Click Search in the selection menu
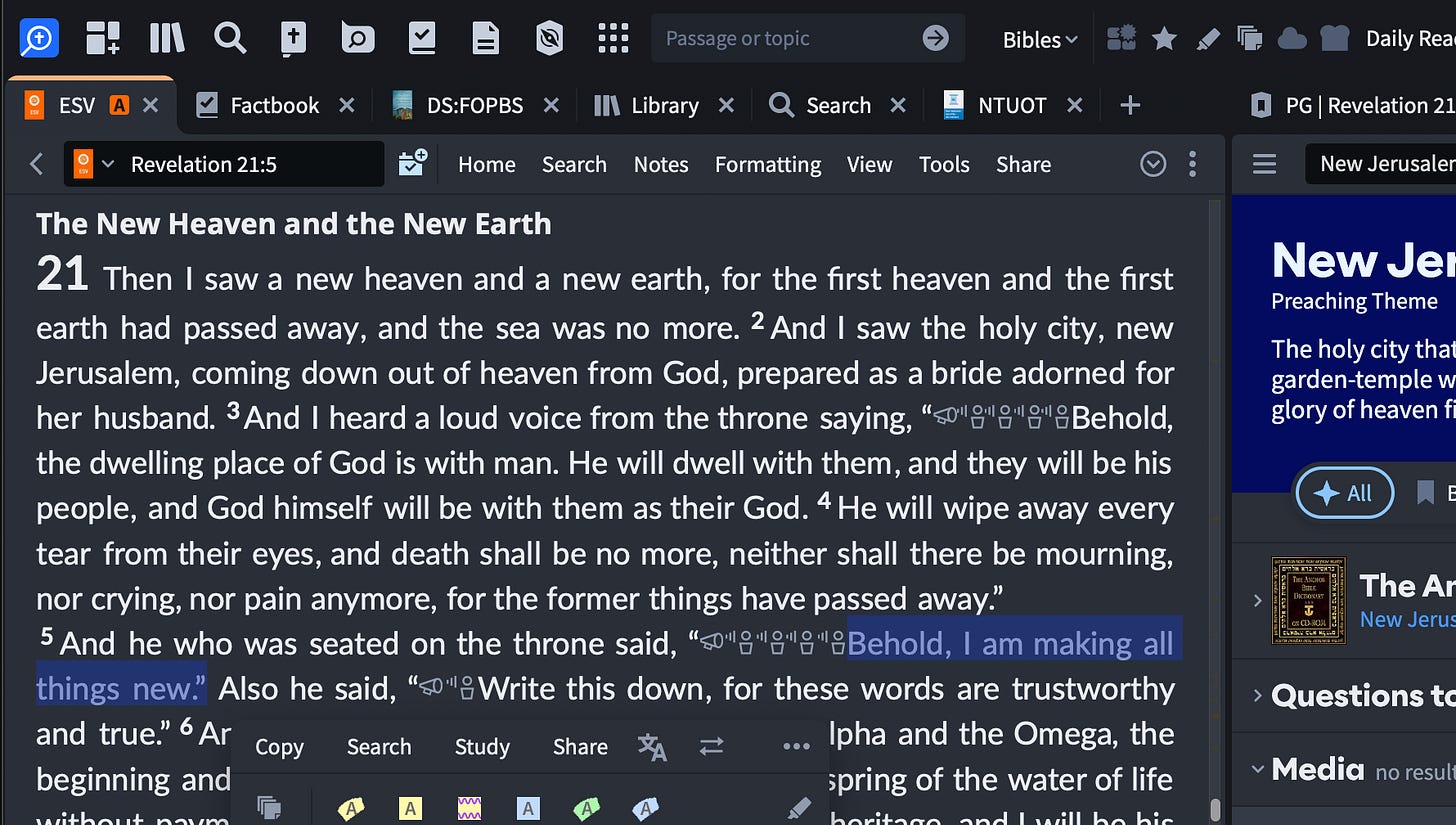 coord(379,747)
